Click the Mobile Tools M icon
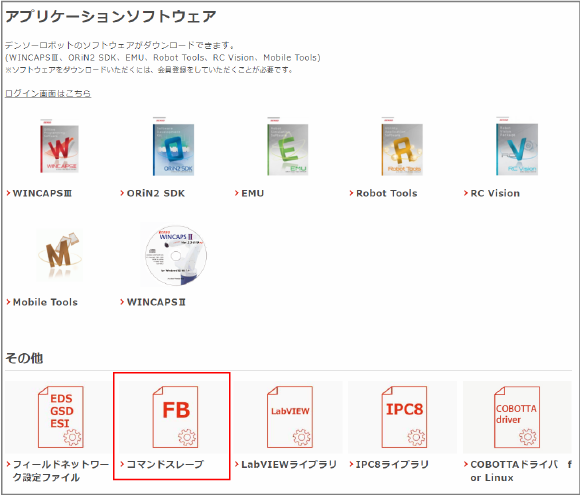Screen dimensions: 580x495 [59, 254]
